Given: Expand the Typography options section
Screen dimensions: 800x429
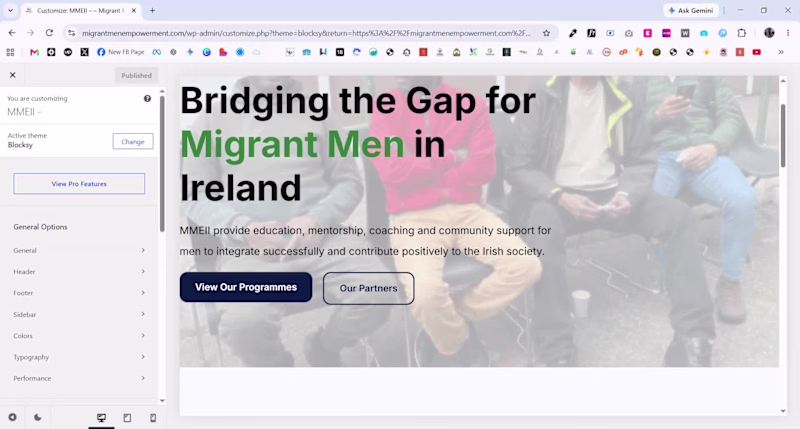Looking at the screenshot, I should coord(79,357).
